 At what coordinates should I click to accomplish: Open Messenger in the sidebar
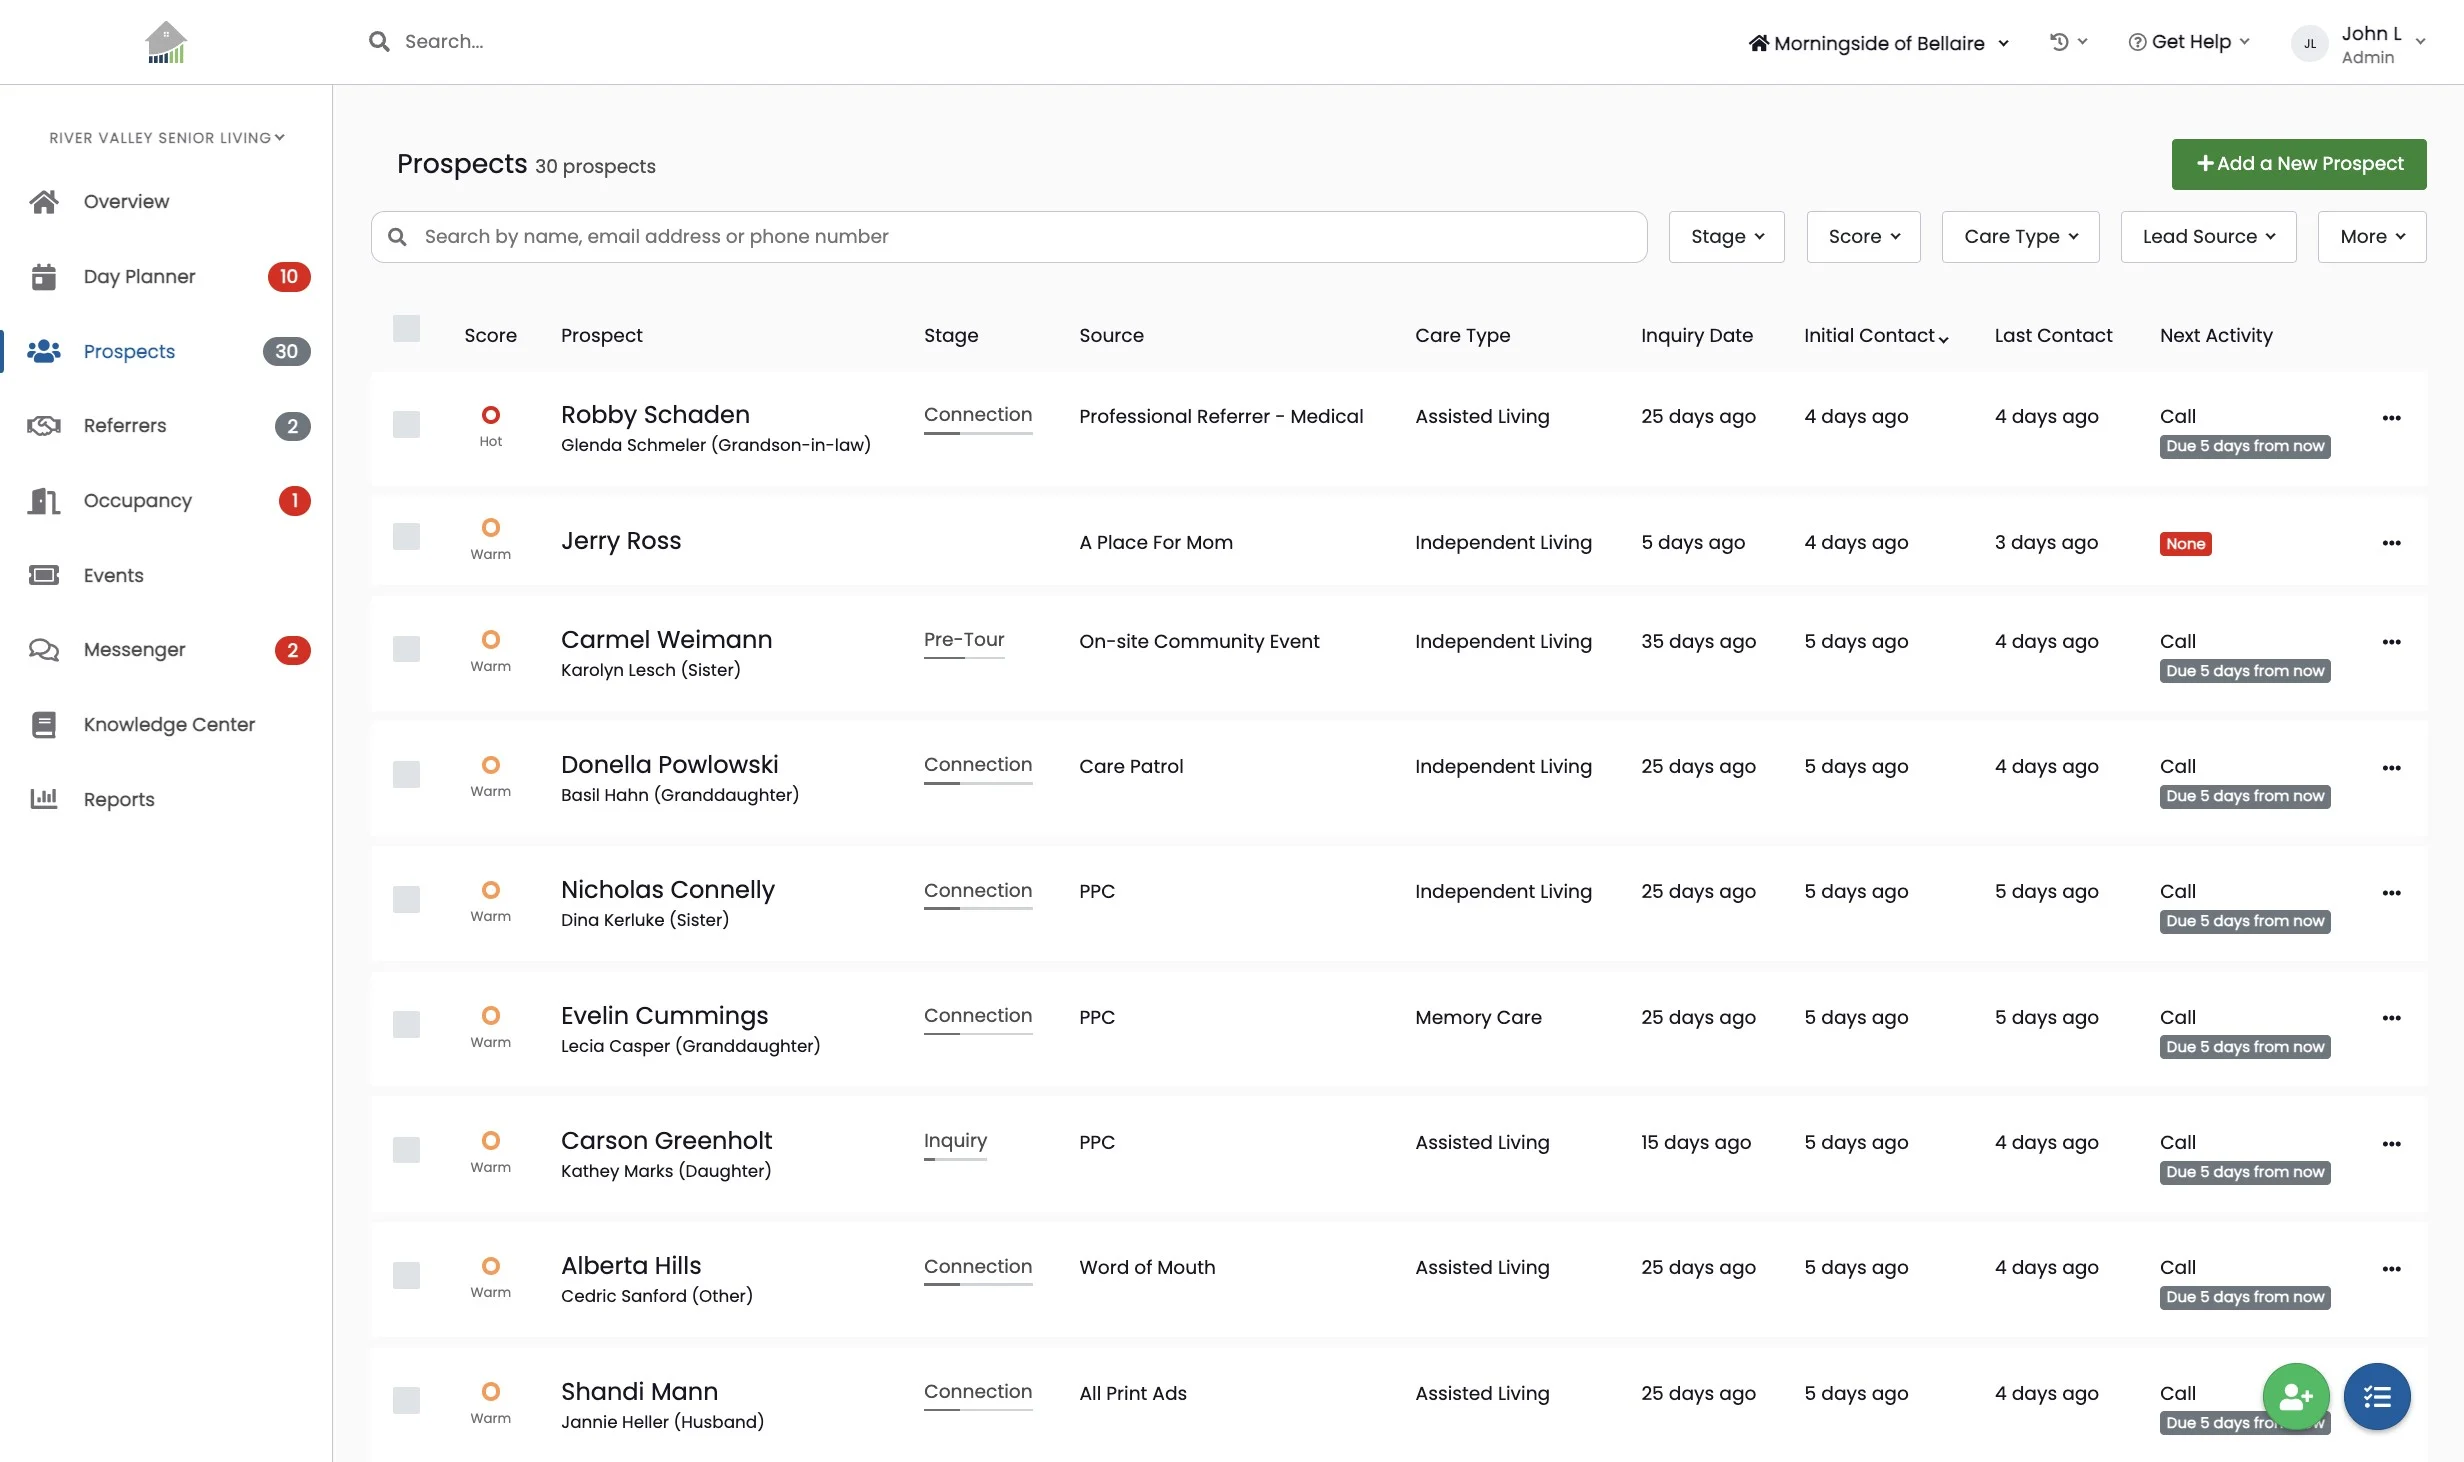pyautogui.click(x=135, y=650)
